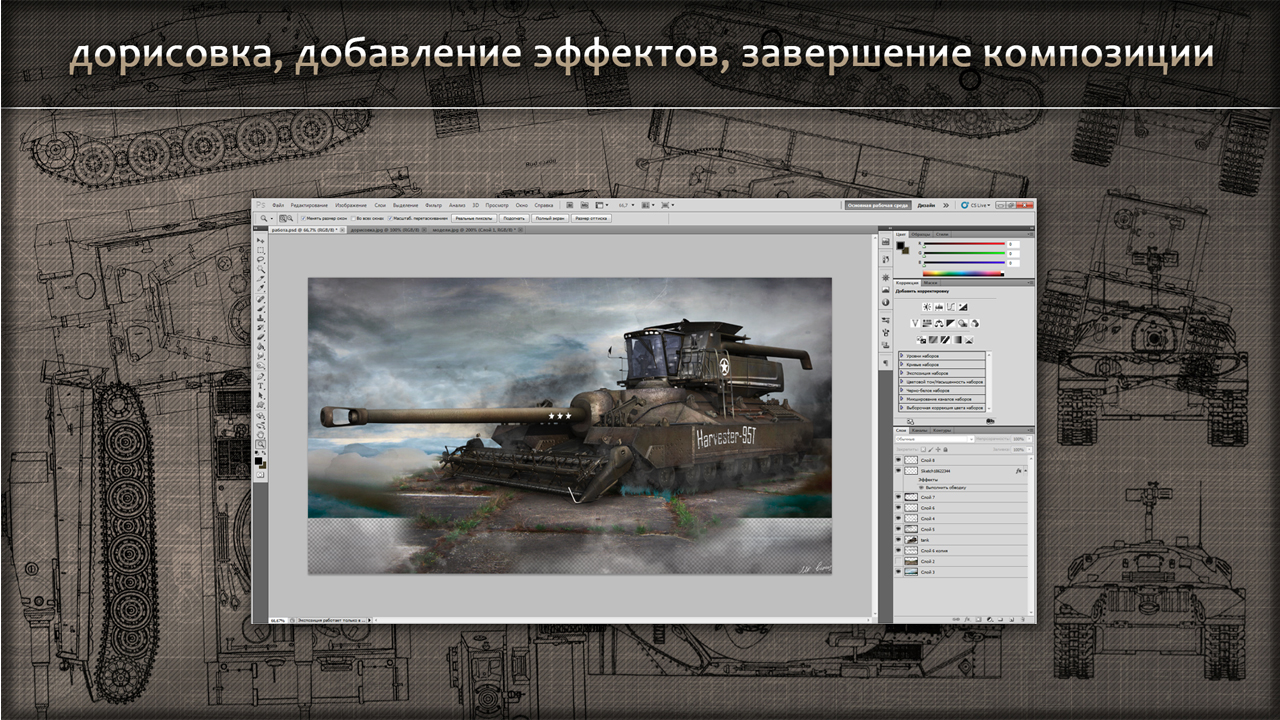The width and height of the screenshot is (1280, 720).
Task: Click the Brightness/Contrast adjustment icon
Action: click(x=927, y=306)
